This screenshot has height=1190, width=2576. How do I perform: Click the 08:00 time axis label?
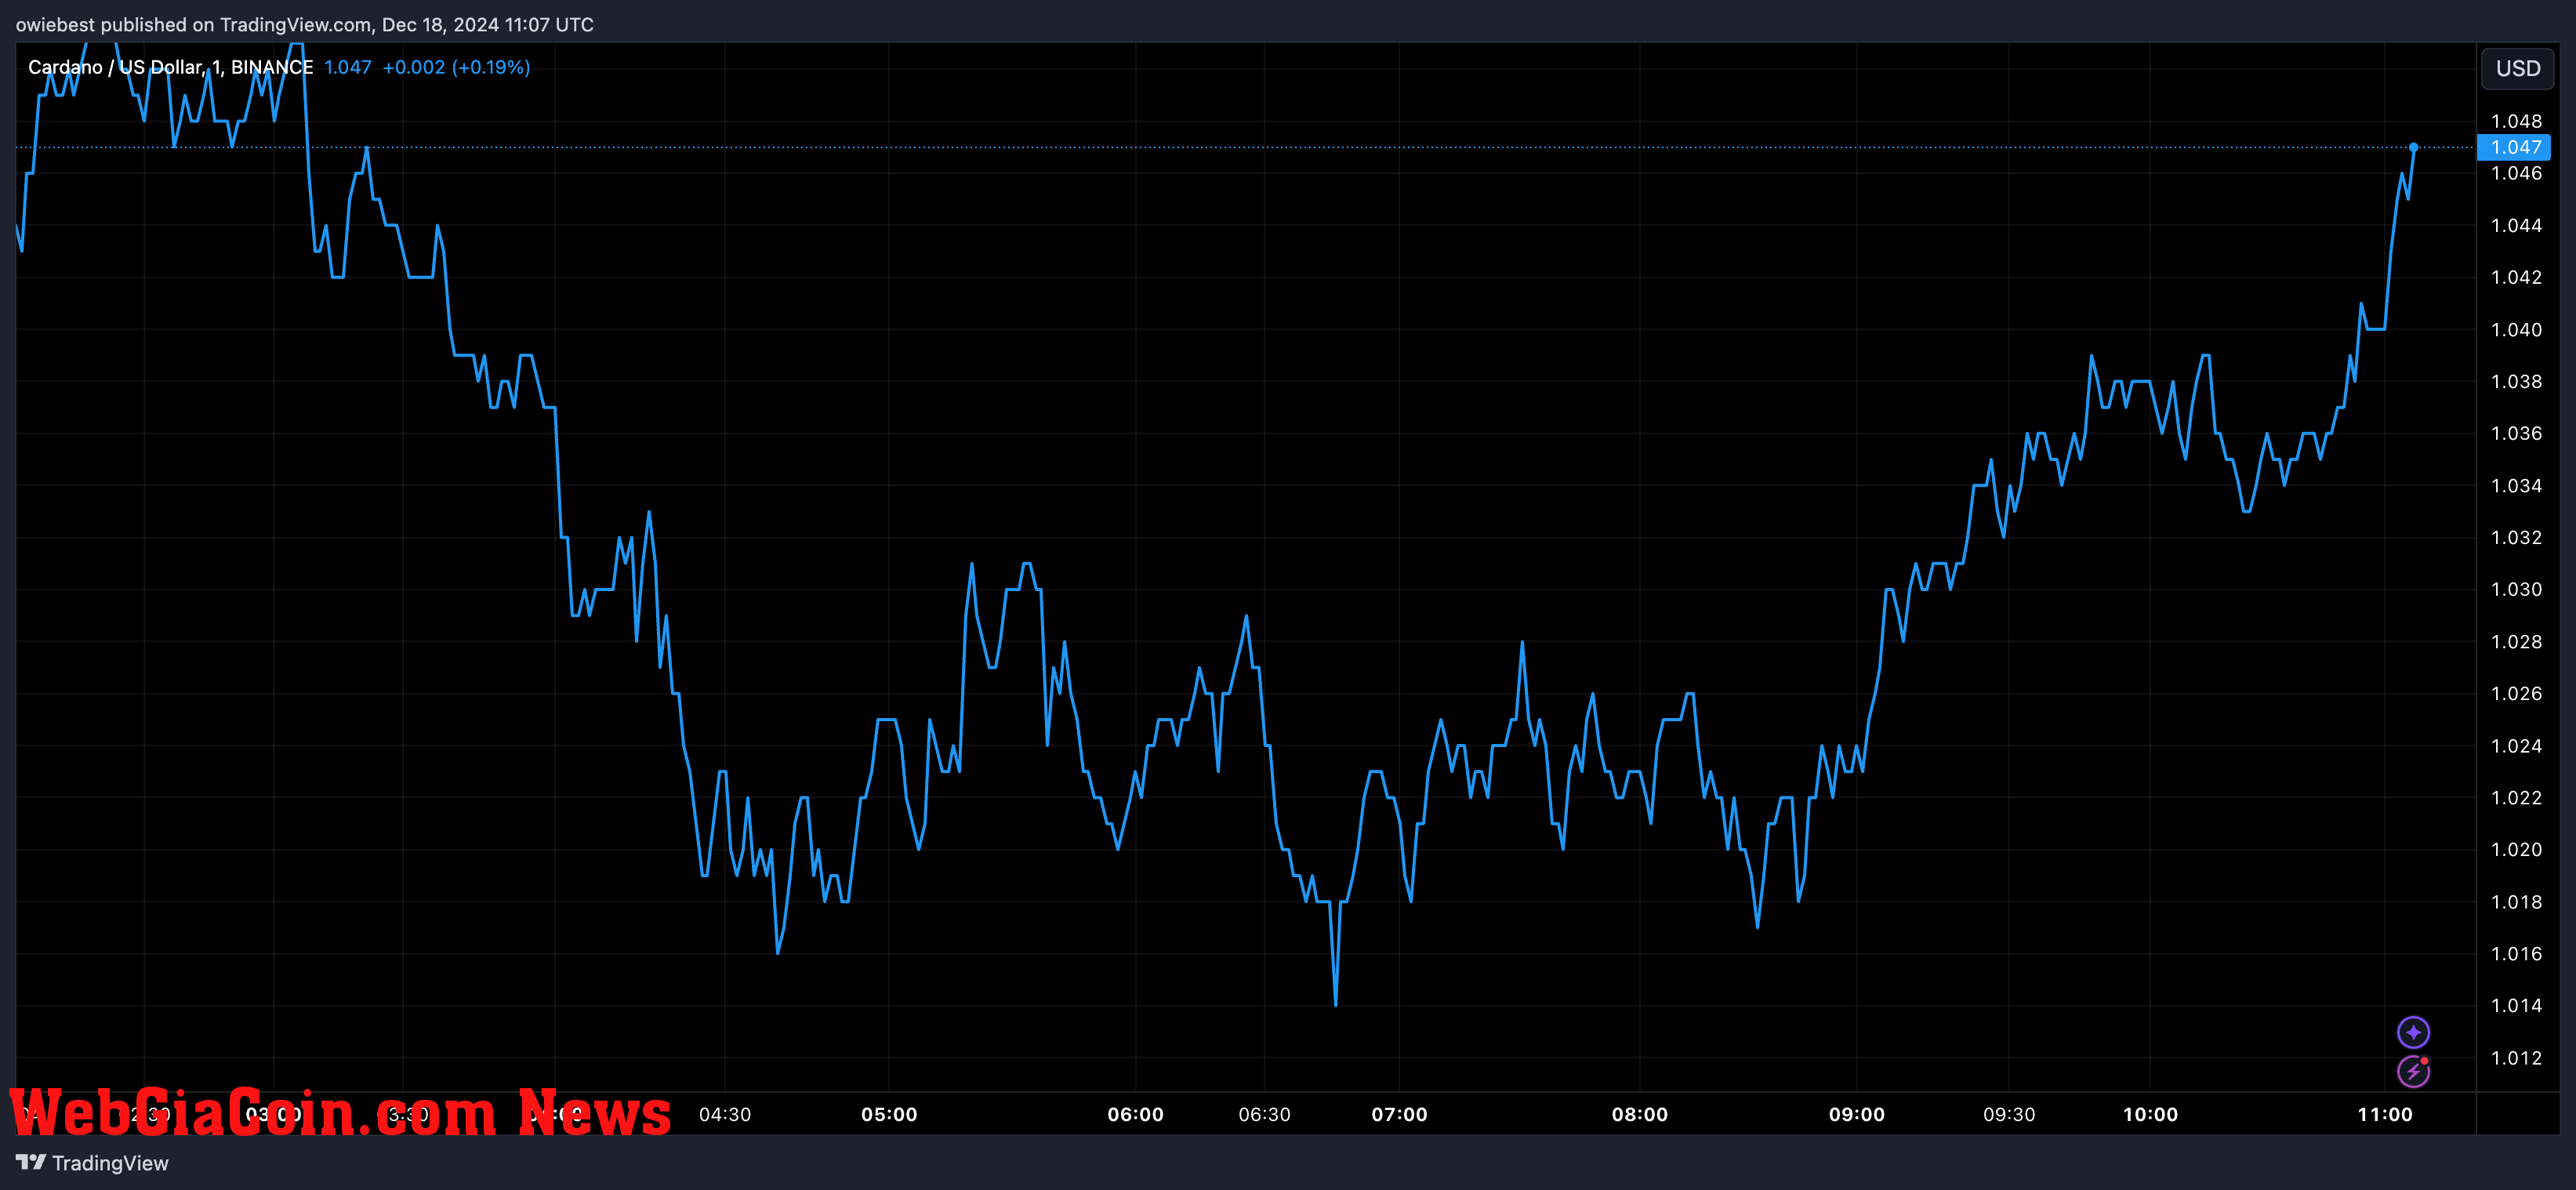pyautogui.click(x=1639, y=1114)
